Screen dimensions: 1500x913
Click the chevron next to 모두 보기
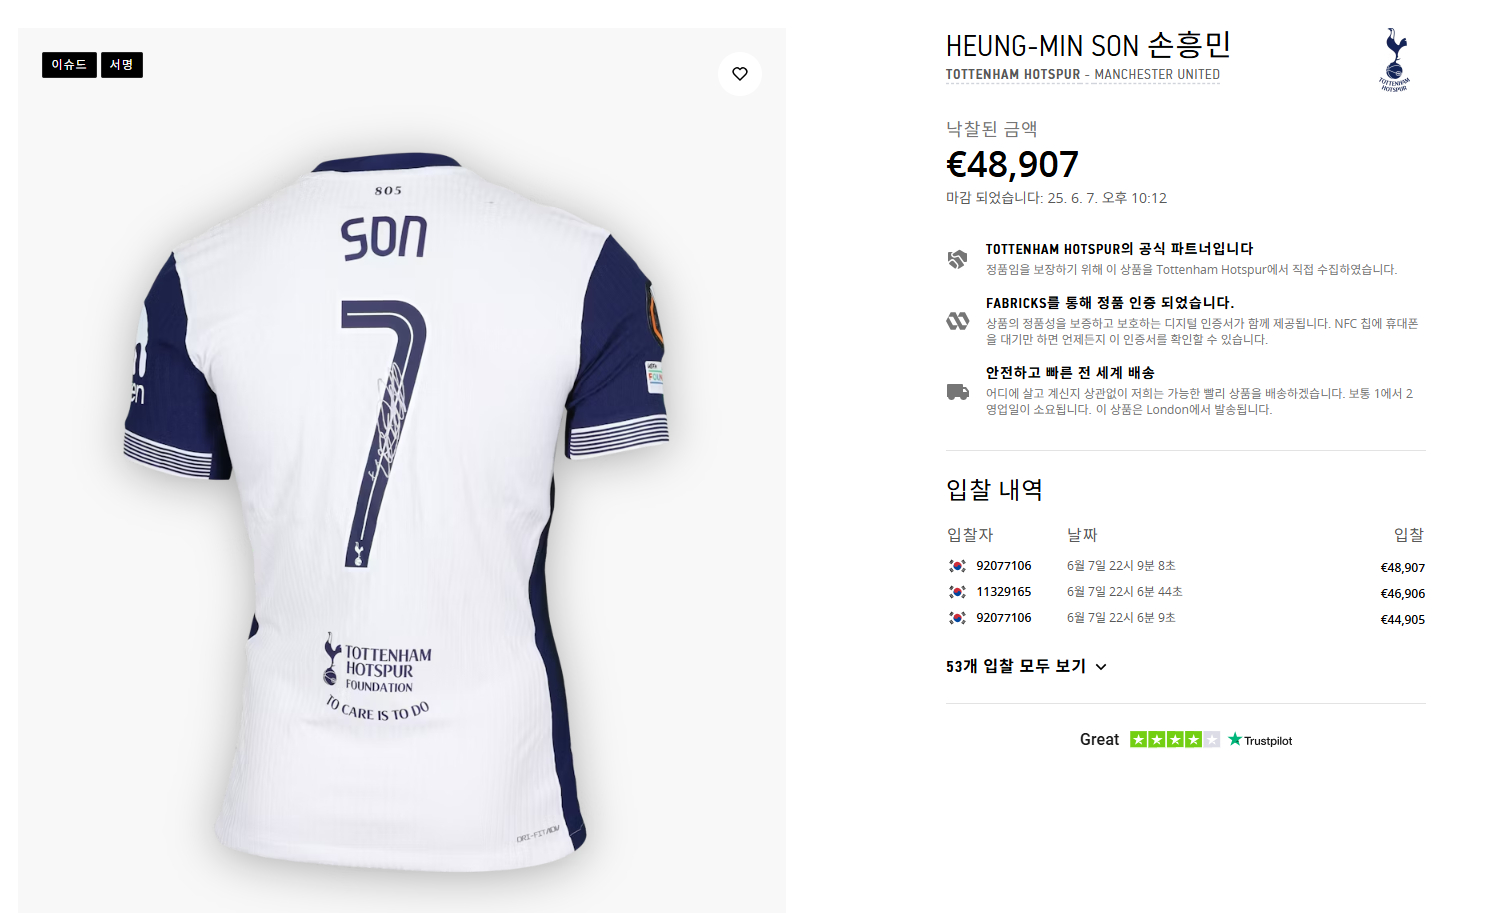click(x=1101, y=667)
